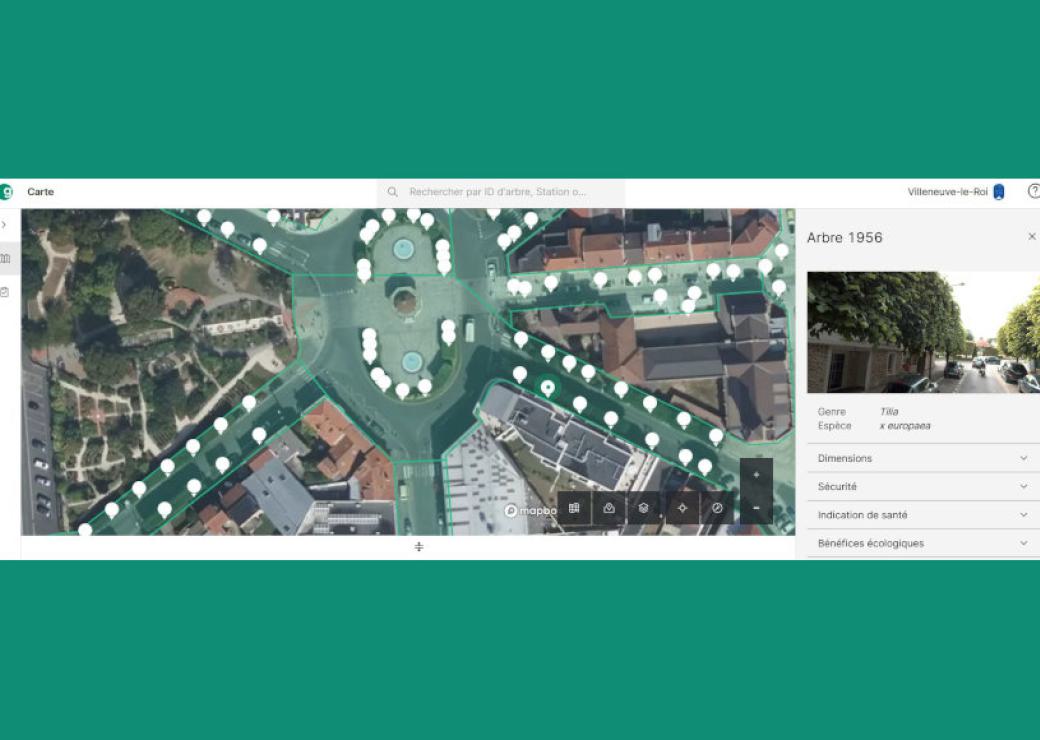
Task: Click the location pin tool on the map toolbar
Action: [x=610, y=508]
